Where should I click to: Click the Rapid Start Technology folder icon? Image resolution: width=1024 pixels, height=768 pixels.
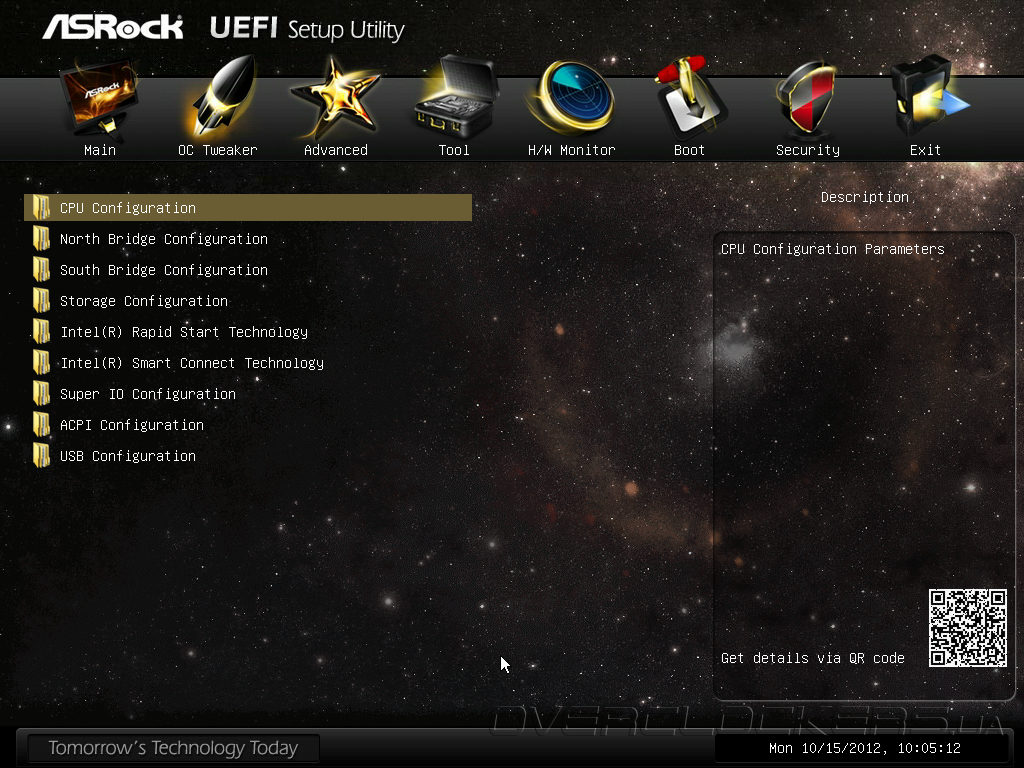tap(41, 332)
